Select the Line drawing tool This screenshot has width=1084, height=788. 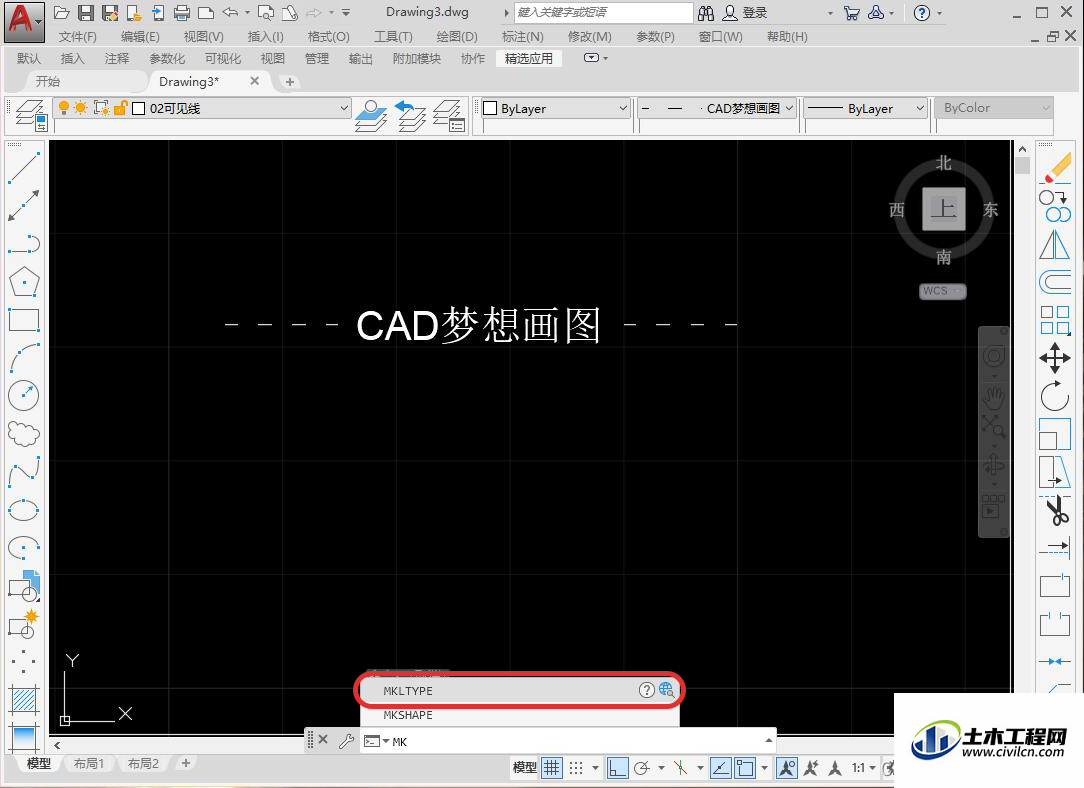(x=24, y=169)
